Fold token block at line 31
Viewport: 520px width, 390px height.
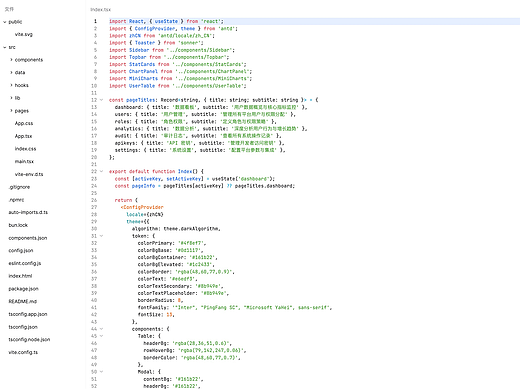pyautogui.click(x=102, y=236)
